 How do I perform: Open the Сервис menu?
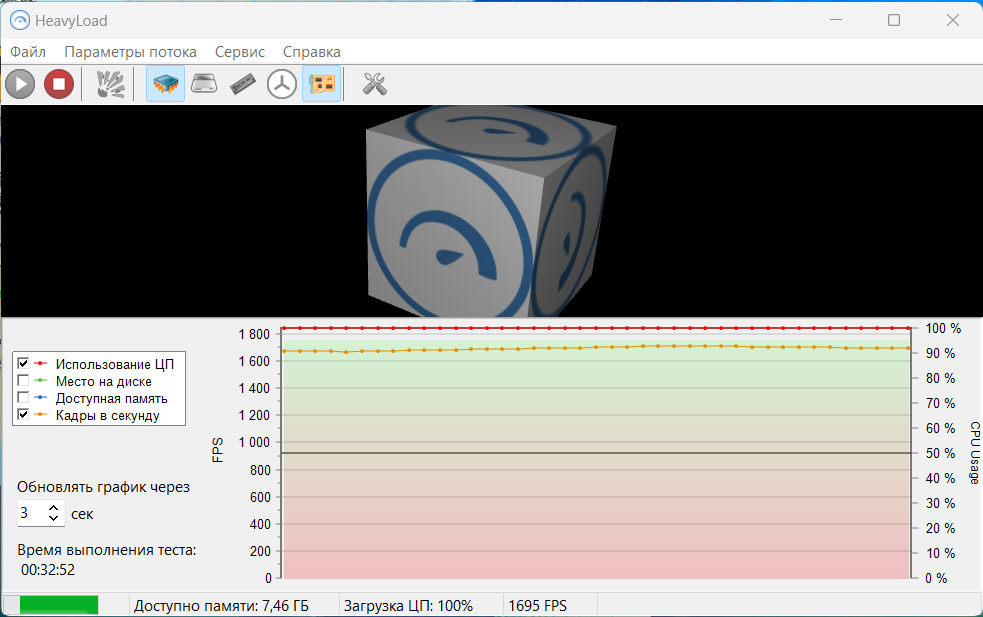click(240, 52)
